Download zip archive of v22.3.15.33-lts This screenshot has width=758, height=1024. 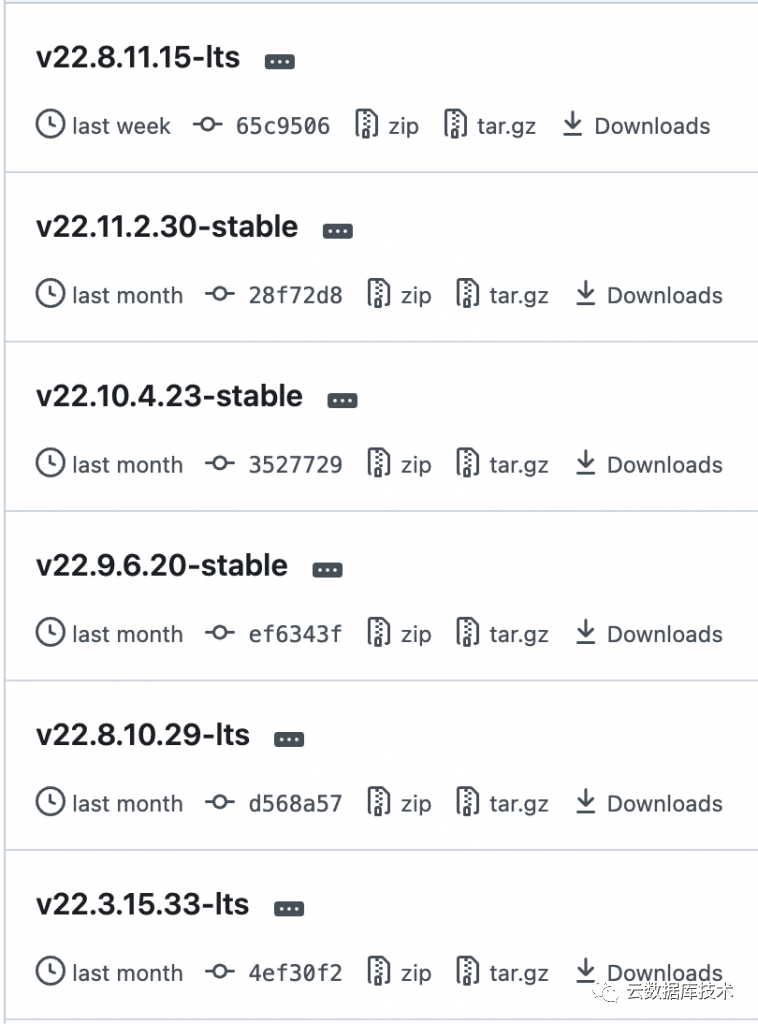pos(415,973)
